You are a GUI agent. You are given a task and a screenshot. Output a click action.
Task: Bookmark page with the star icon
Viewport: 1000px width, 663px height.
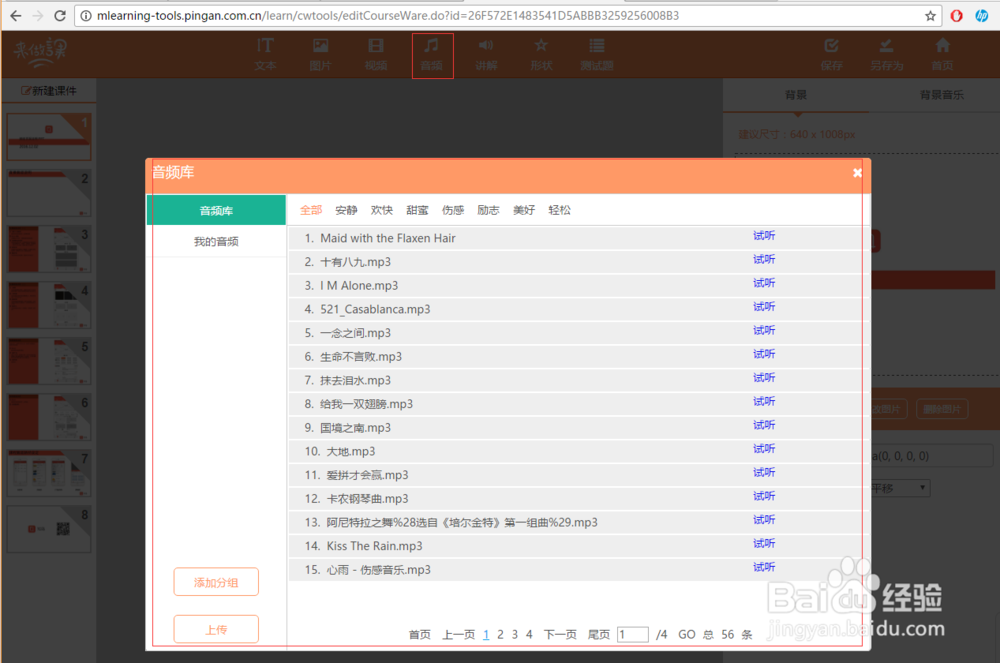930,16
